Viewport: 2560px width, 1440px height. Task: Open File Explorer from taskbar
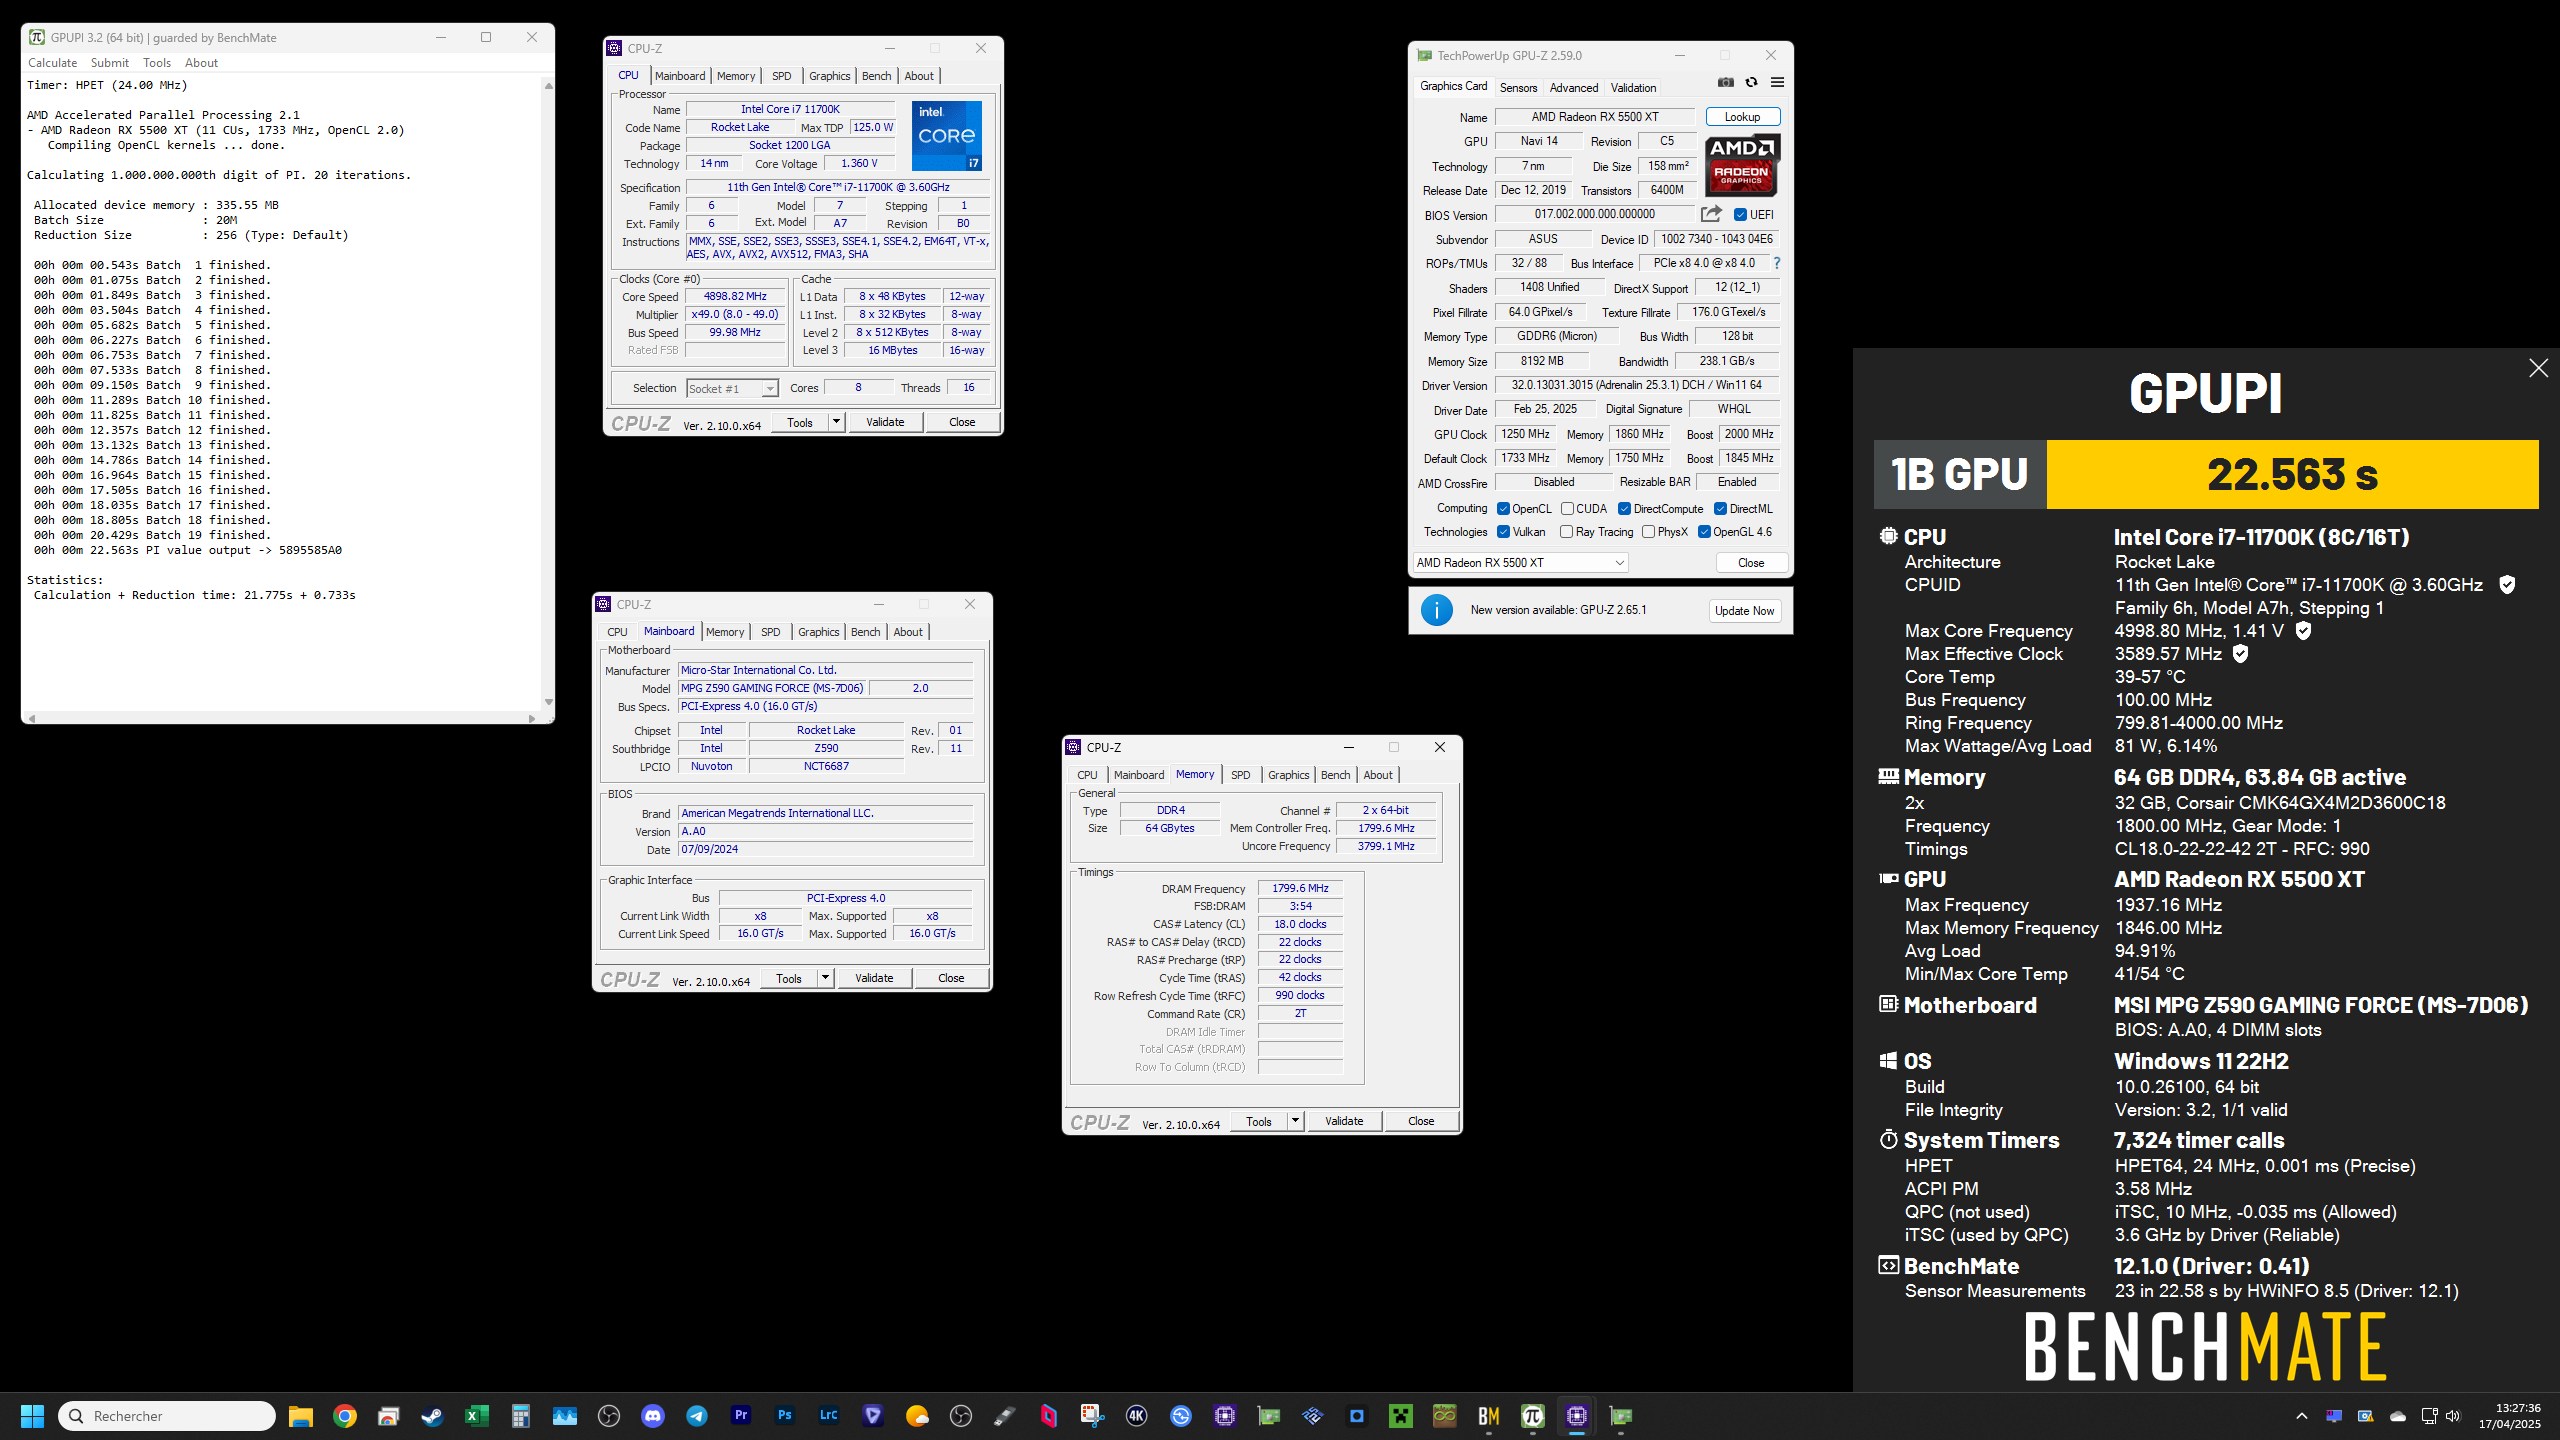coord(301,1416)
